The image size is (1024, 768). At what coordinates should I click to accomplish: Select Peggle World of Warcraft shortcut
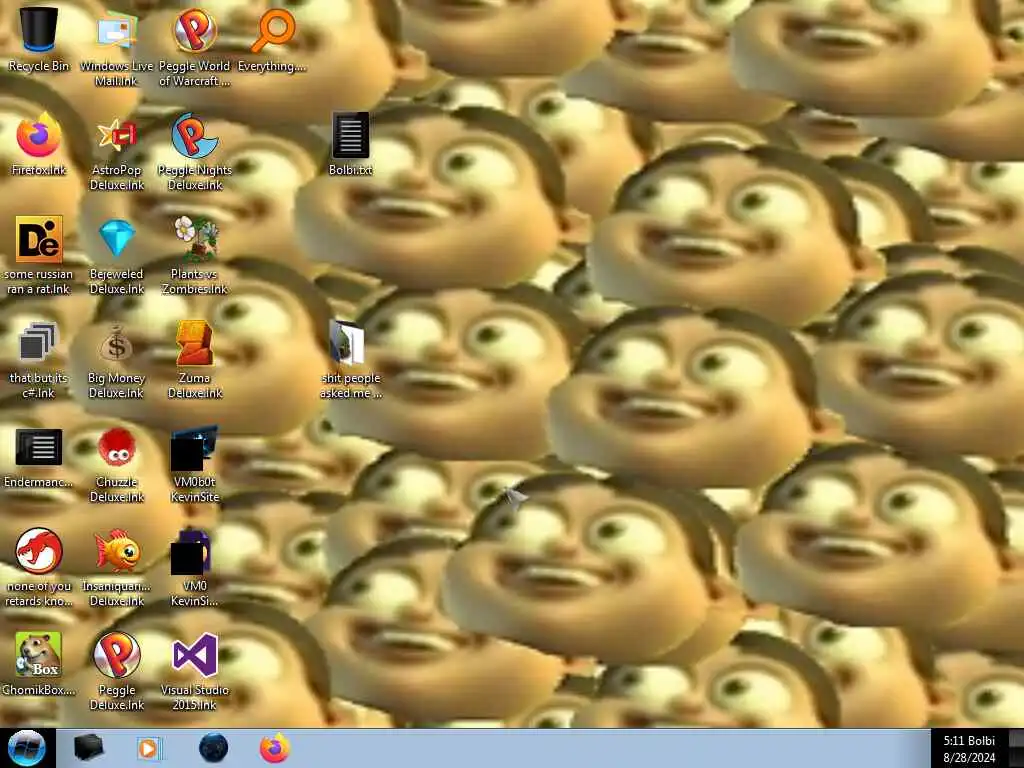(195, 47)
